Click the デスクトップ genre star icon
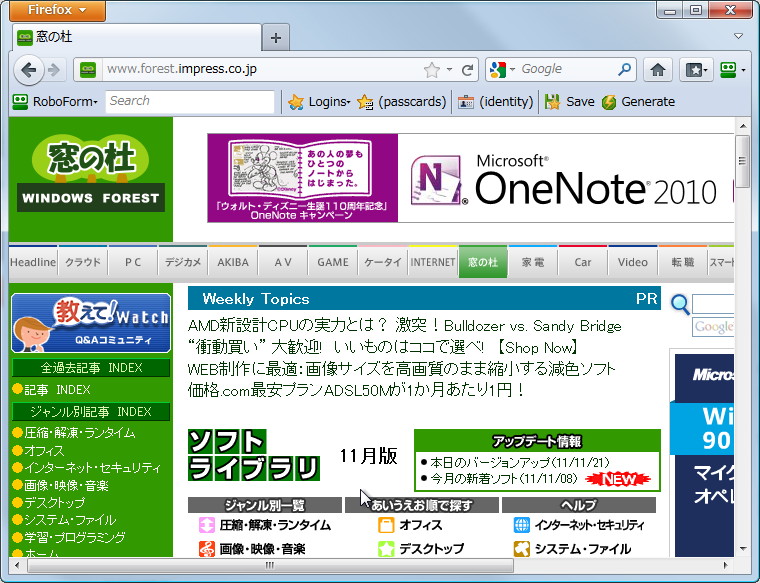Viewport: 760px width, 583px height. point(386,549)
